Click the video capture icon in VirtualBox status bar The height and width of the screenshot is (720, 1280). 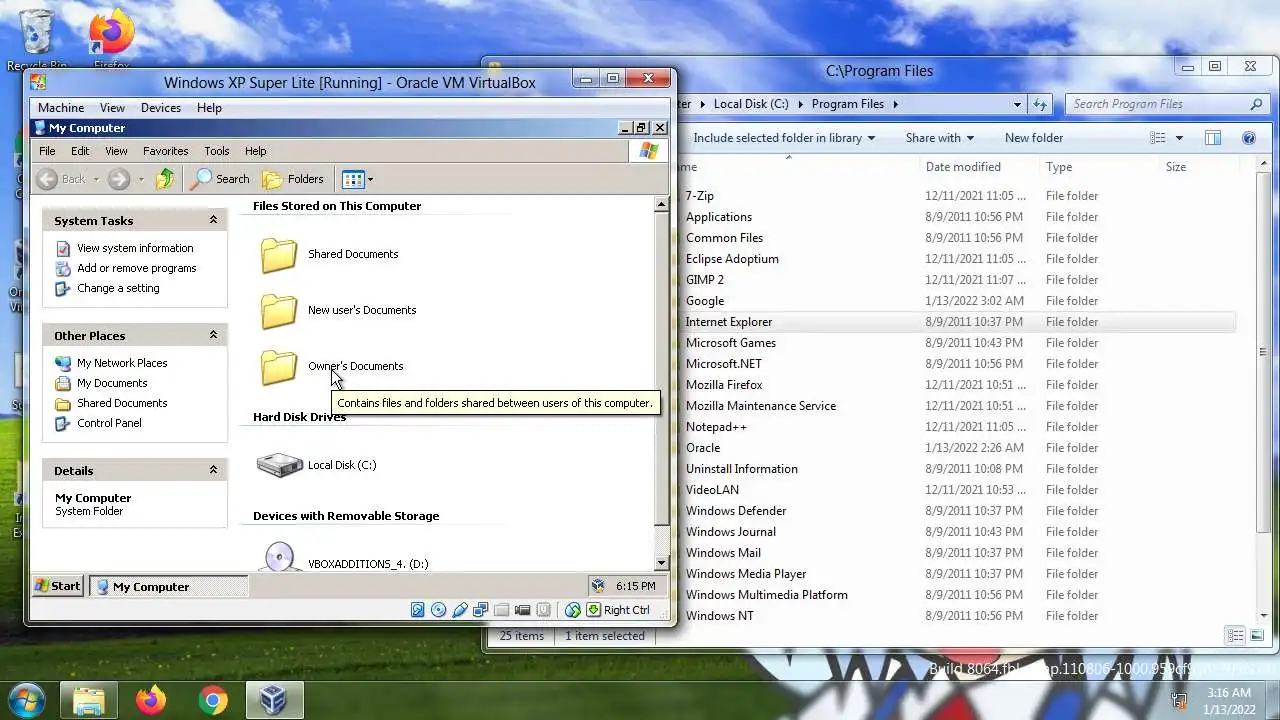point(522,610)
